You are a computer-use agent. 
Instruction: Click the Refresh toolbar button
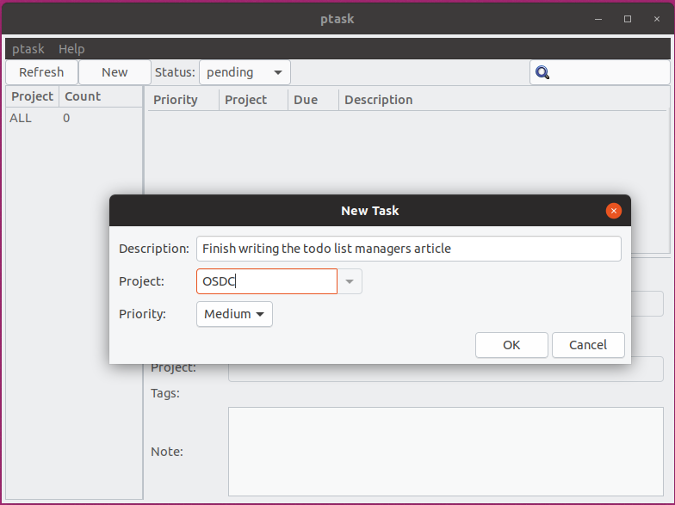pos(41,72)
